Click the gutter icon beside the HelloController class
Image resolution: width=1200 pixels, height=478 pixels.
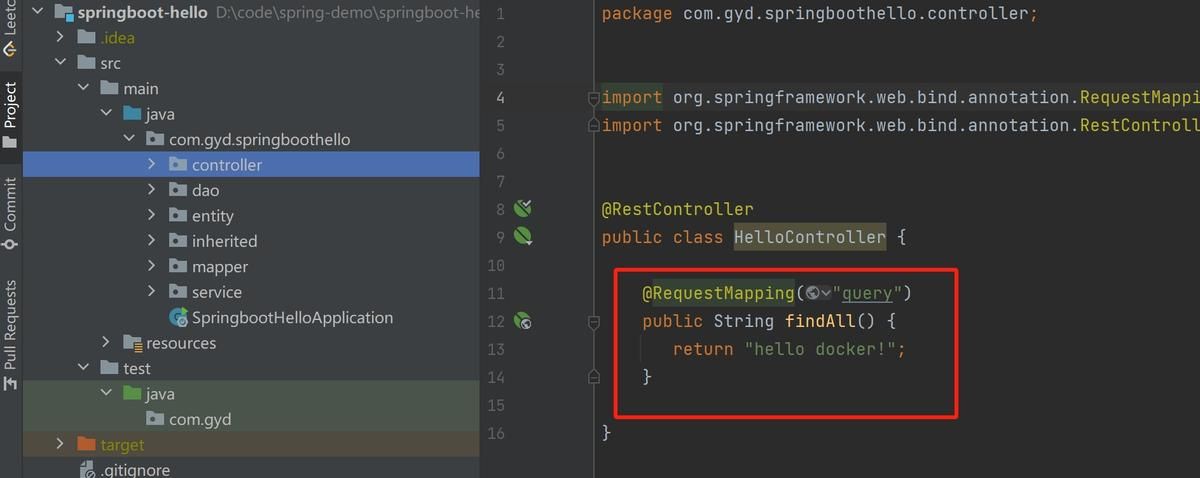(523, 237)
